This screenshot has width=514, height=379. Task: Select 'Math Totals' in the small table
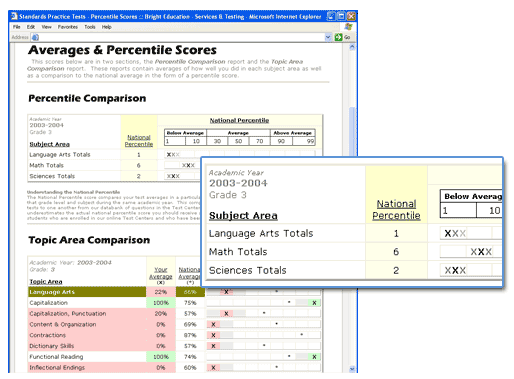(x=46, y=165)
